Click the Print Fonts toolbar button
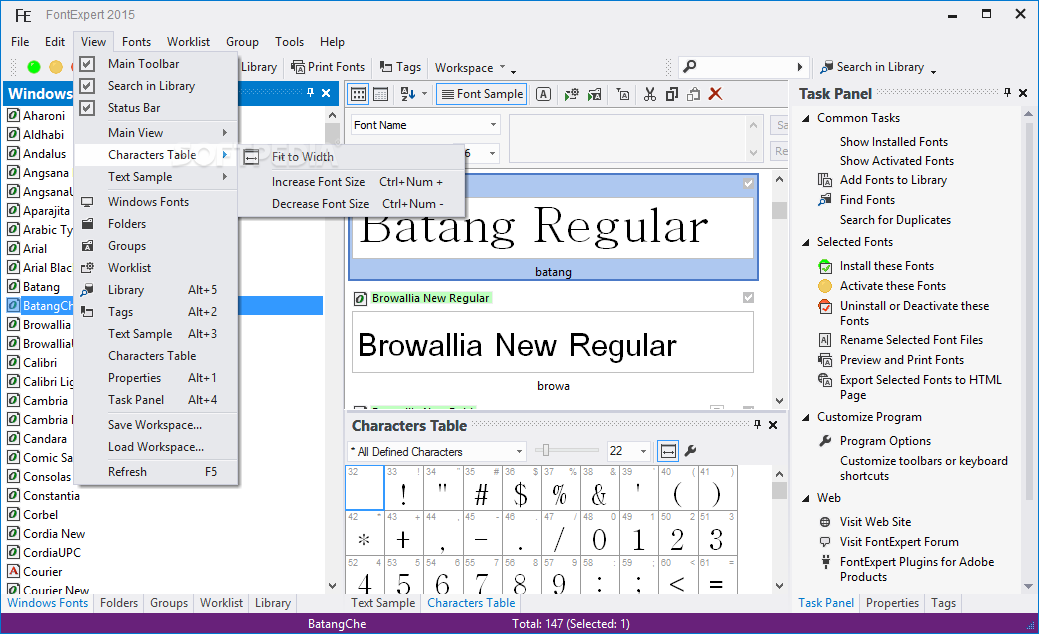This screenshot has height=634, width=1039. tap(328, 67)
